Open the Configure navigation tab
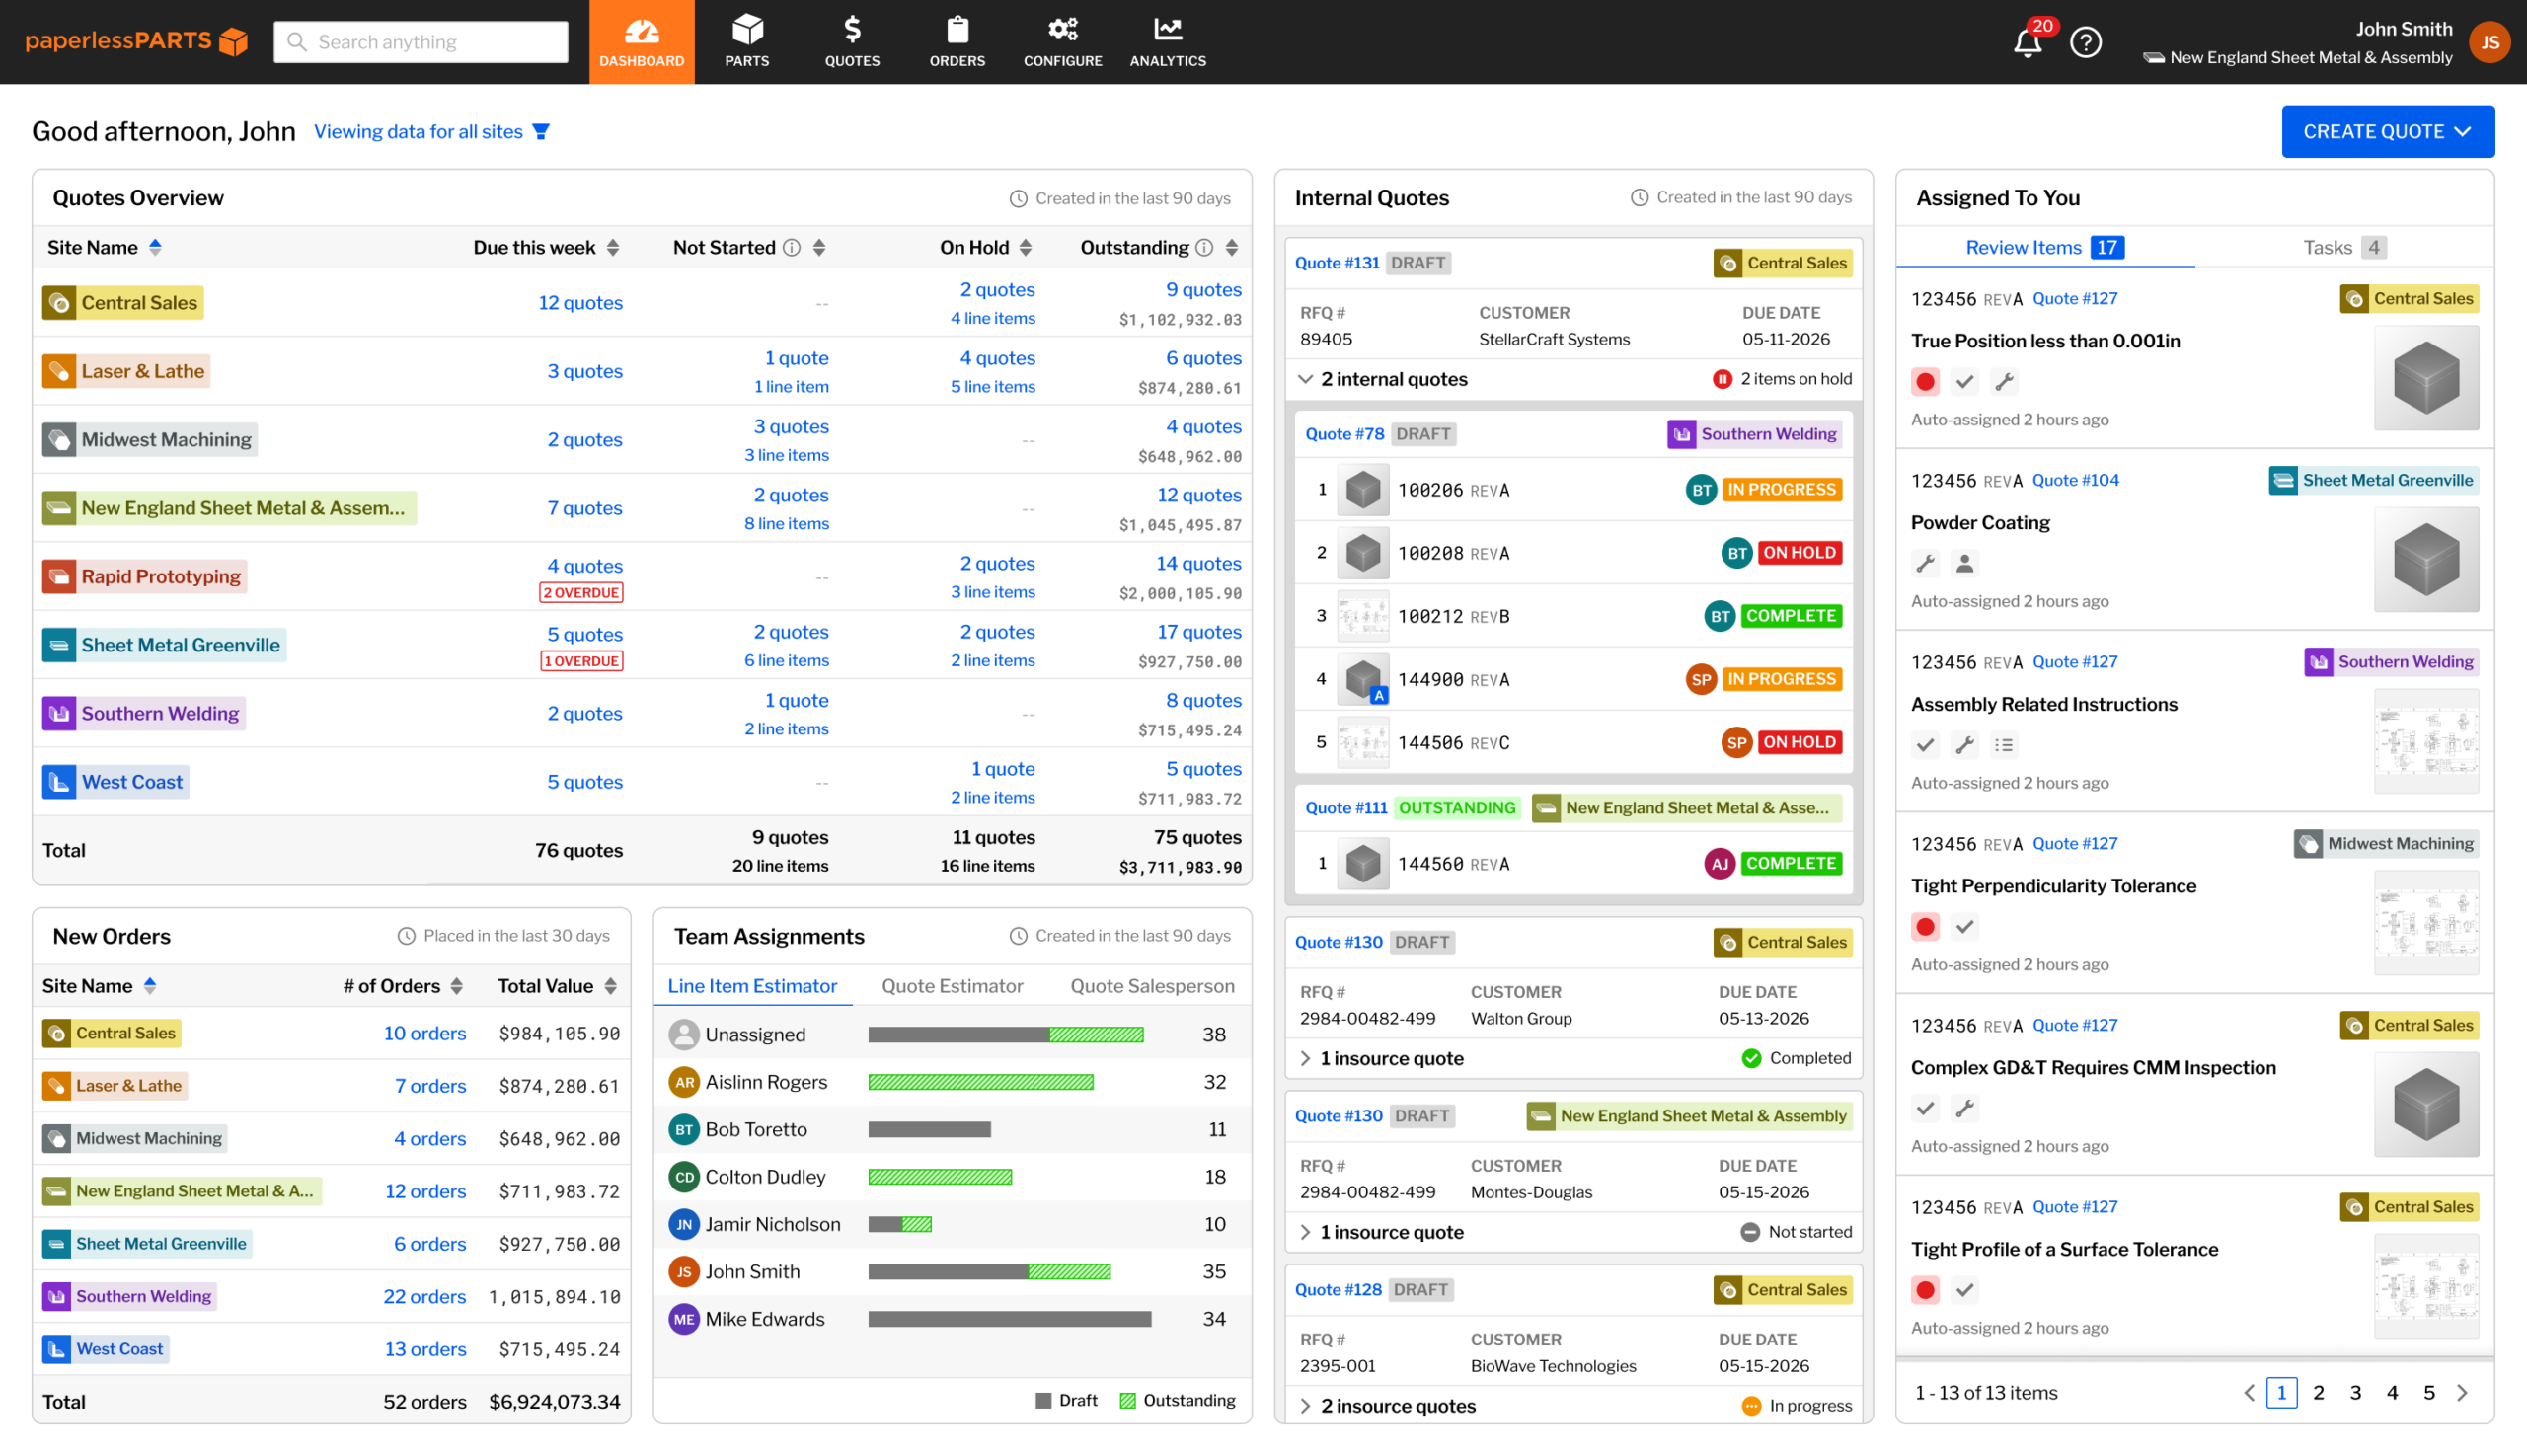 (1062, 42)
